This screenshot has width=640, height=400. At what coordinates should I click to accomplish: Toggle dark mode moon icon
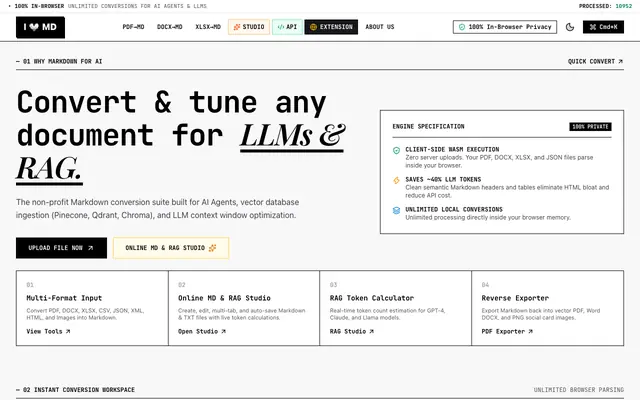pos(570,27)
